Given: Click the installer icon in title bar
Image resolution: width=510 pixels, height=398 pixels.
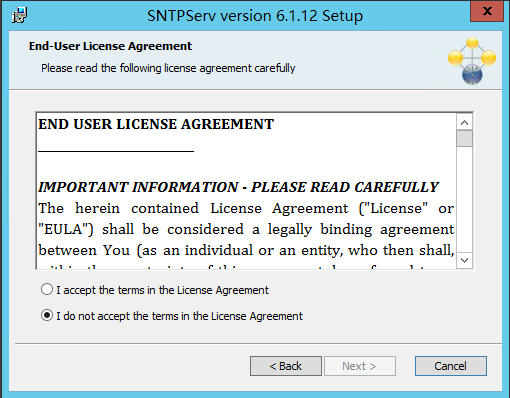Looking at the screenshot, I should point(19,15).
